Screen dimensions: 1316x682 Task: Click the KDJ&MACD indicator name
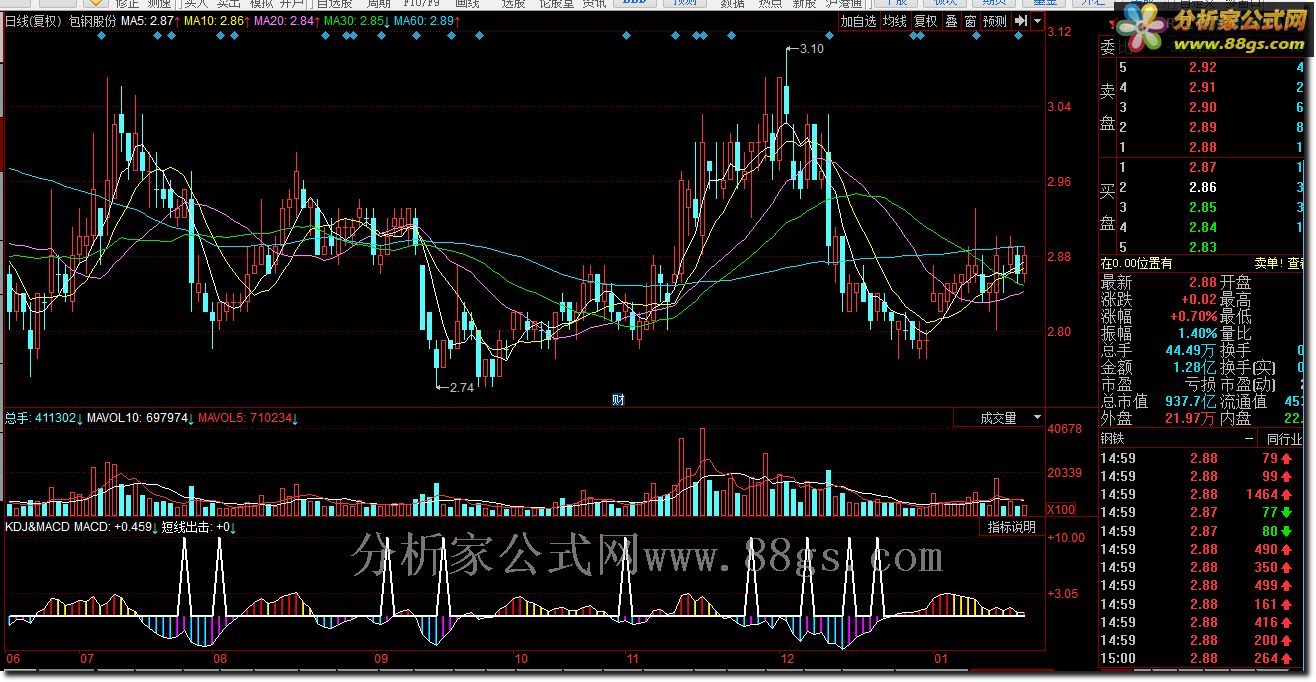click(37, 527)
